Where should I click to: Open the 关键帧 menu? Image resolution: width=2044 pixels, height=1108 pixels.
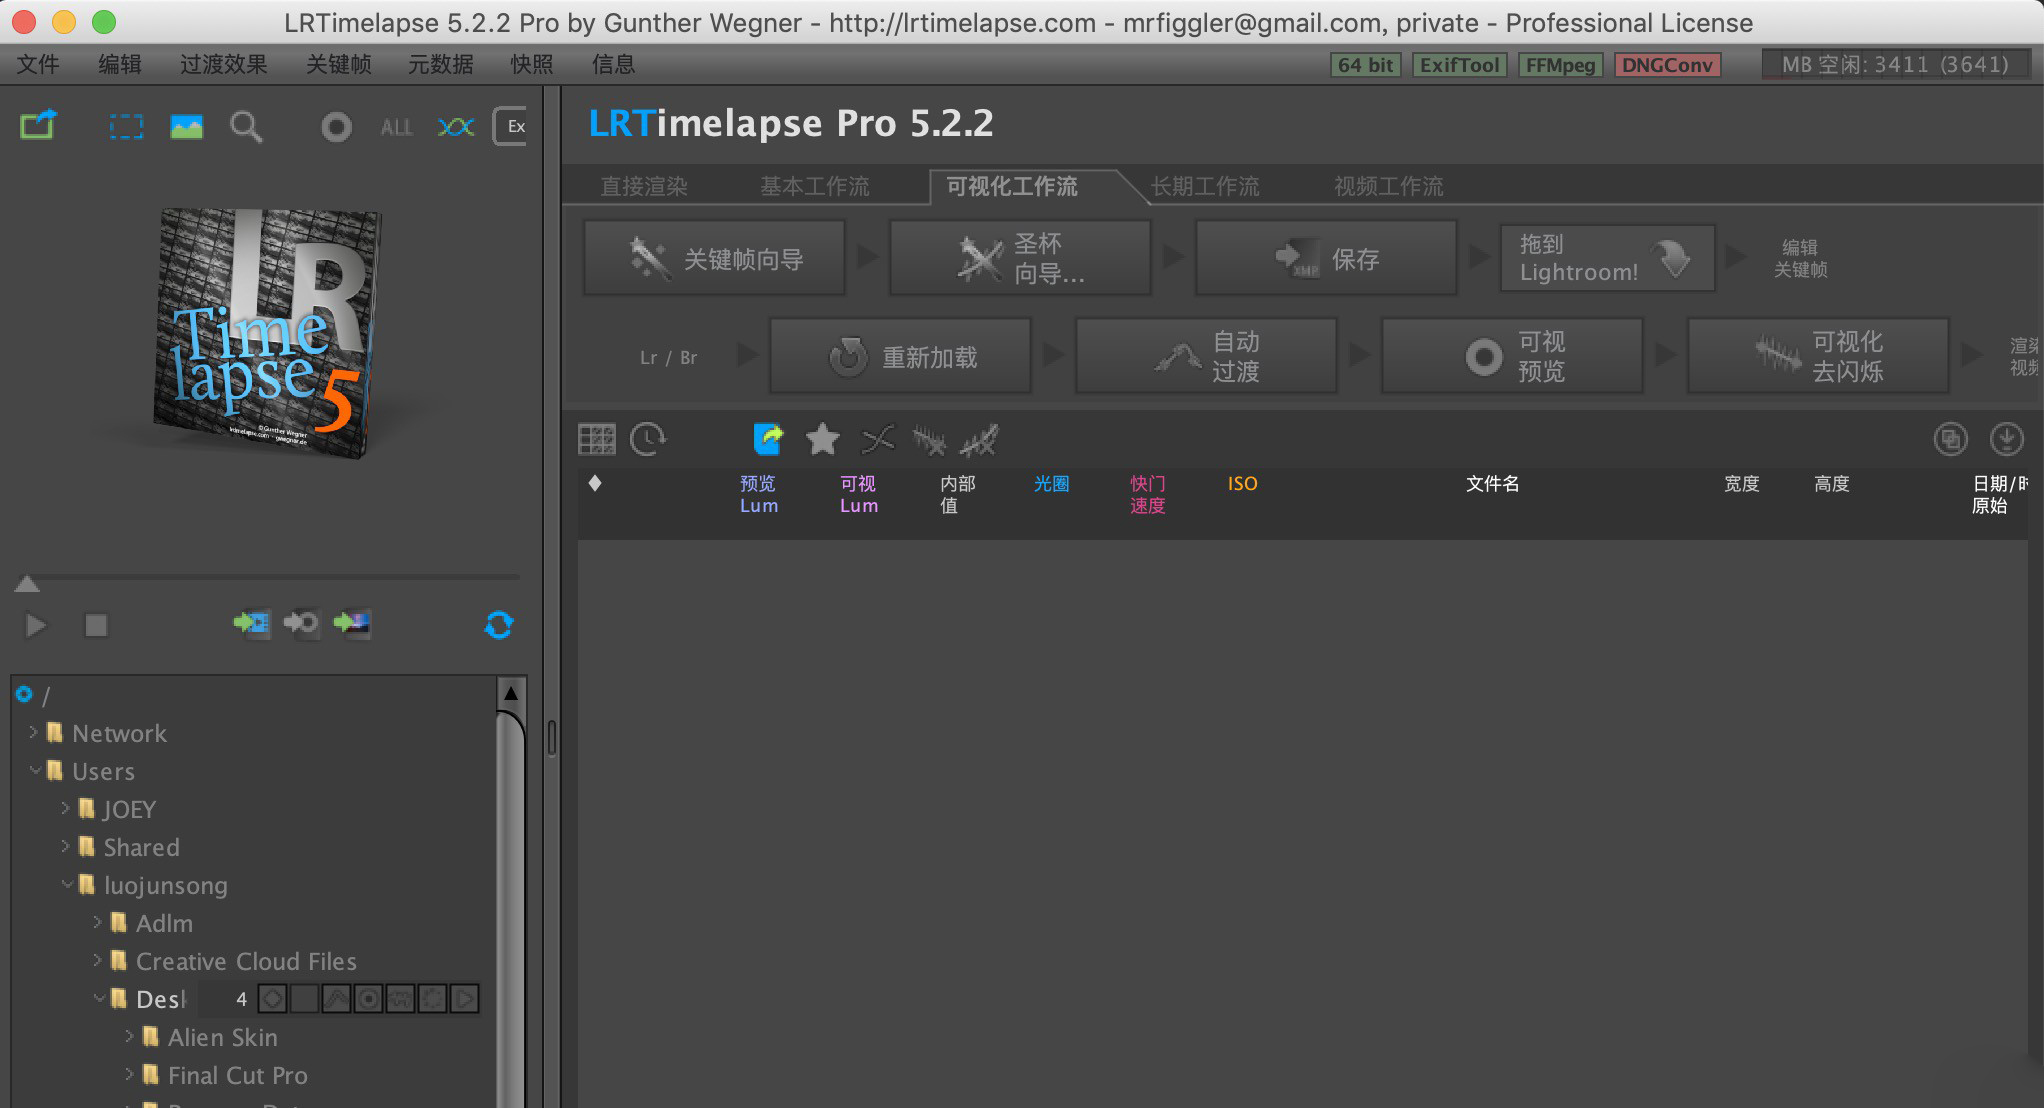click(x=338, y=64)
